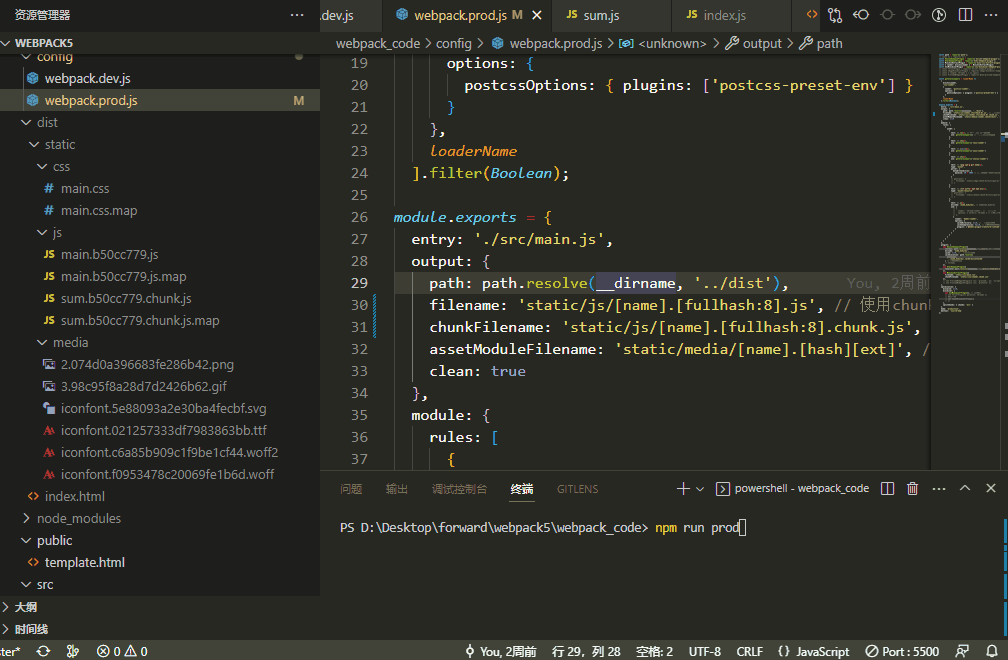The height and width of the screenshot is (660, 1008).
Task: Open the changes compare icon in editor toolbar
Action: [835, 15]
